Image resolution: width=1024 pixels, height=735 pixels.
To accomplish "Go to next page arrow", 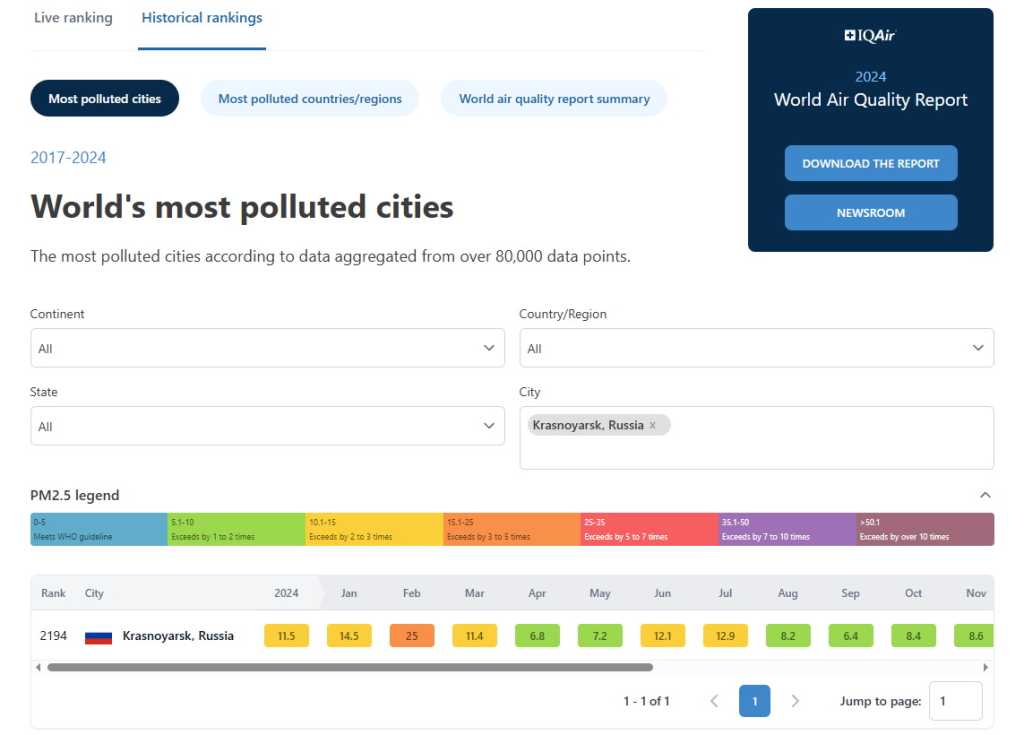I will (x=795, y=701).
